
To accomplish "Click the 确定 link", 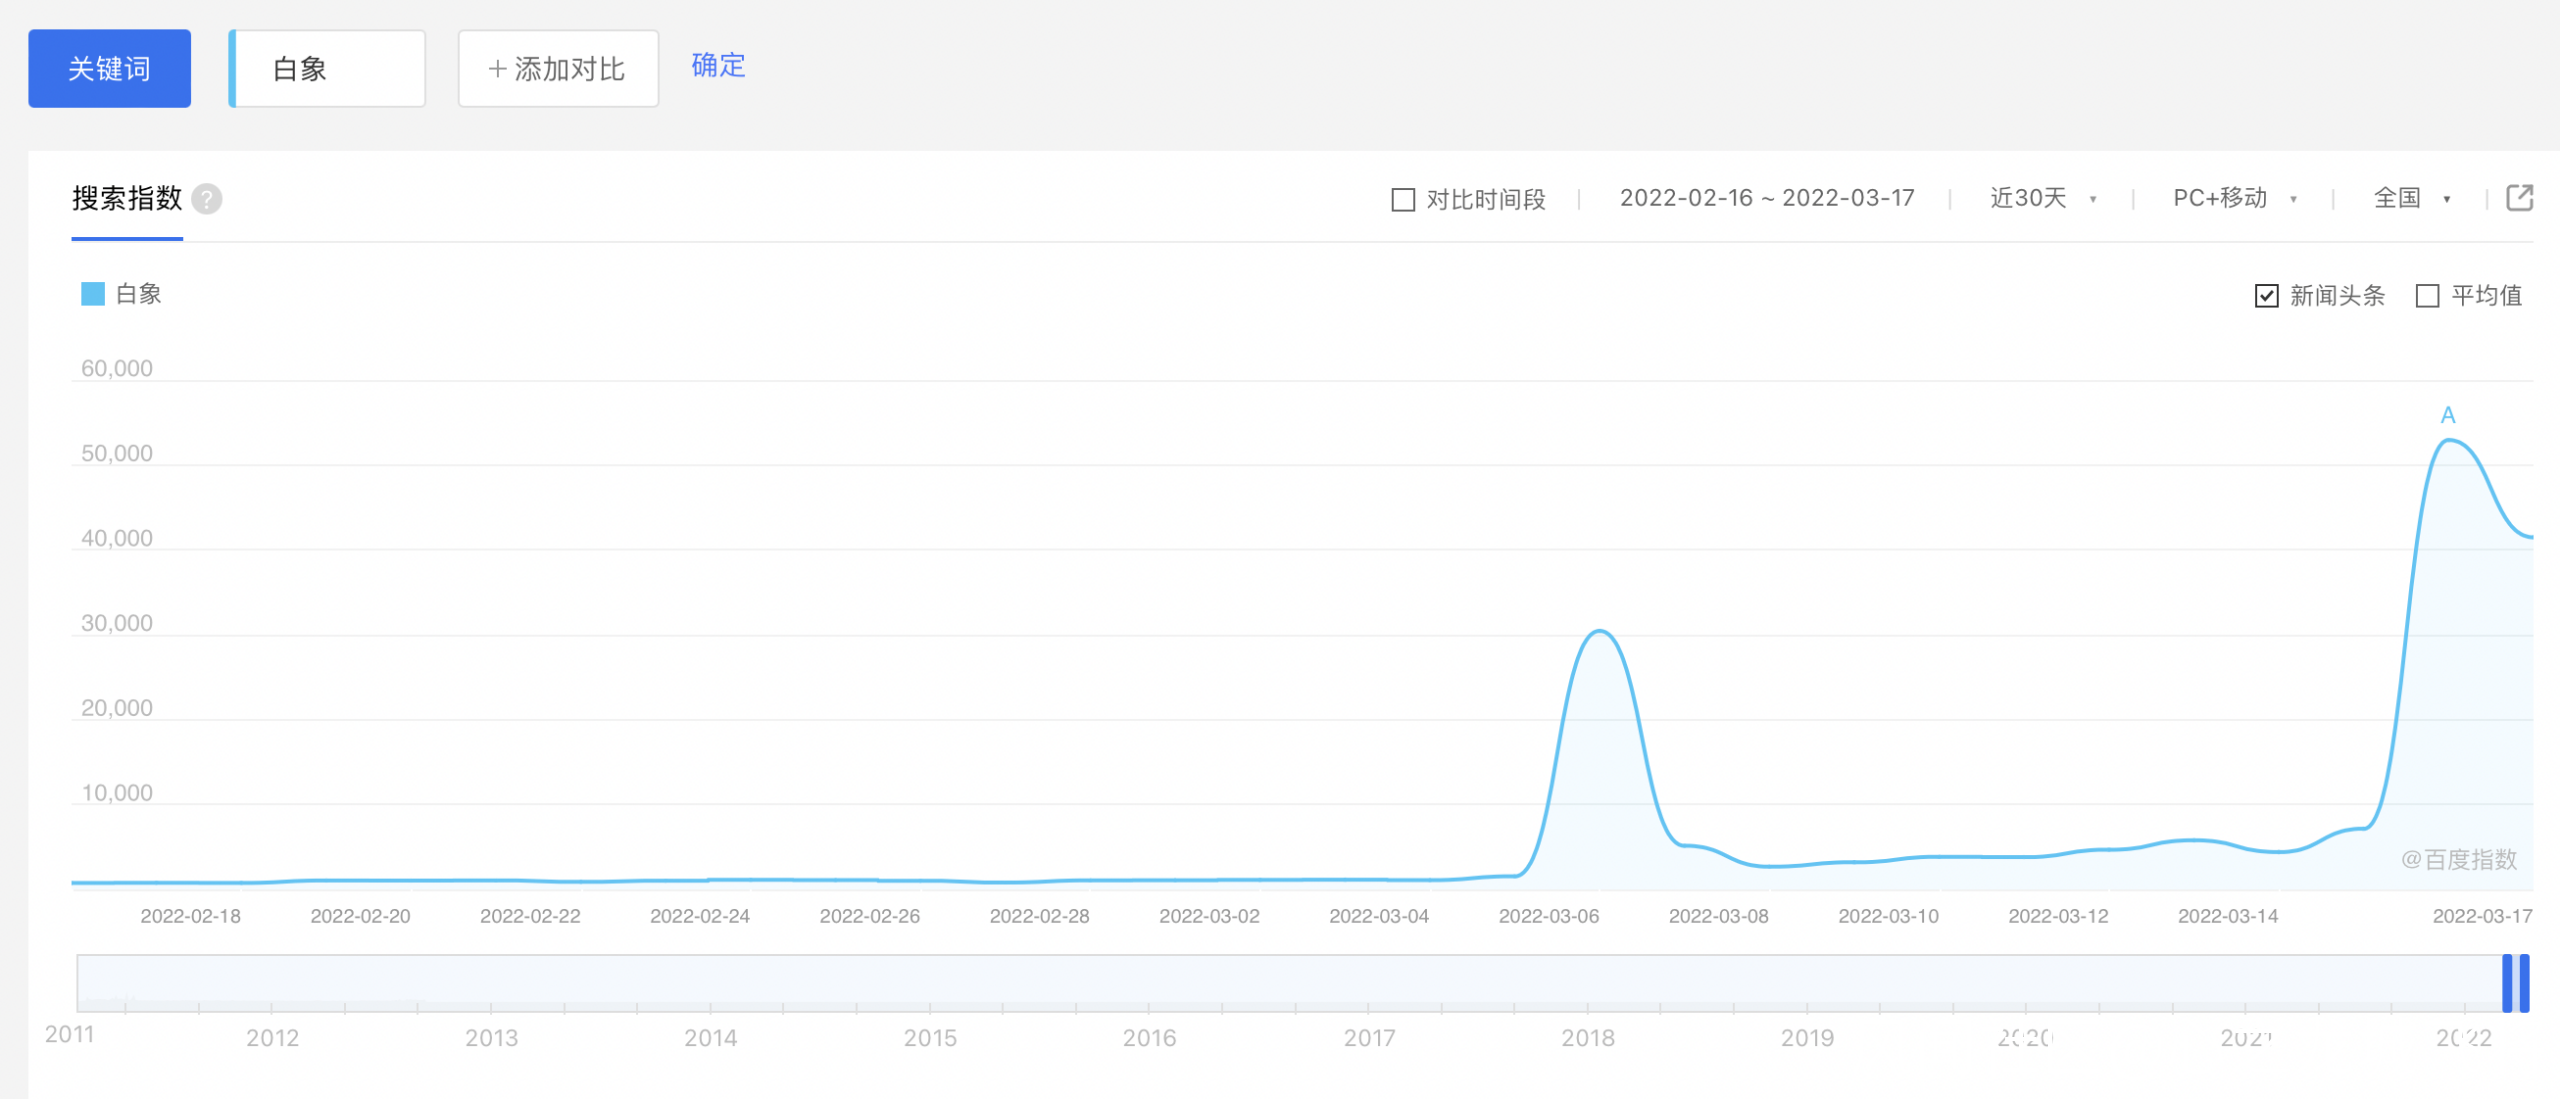I will (x=718, y=66).
